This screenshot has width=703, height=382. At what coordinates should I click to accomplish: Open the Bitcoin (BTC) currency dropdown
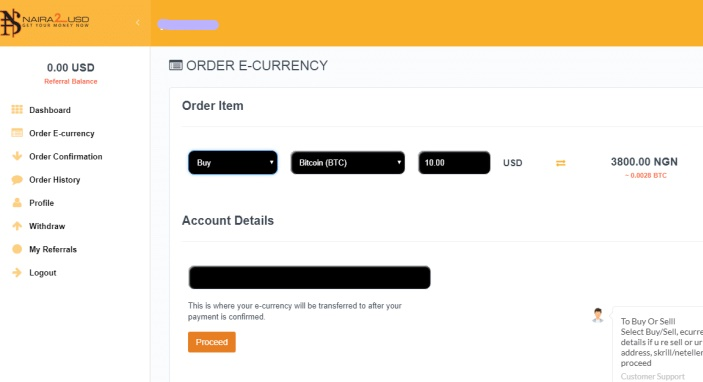click(x=348, y=162)
